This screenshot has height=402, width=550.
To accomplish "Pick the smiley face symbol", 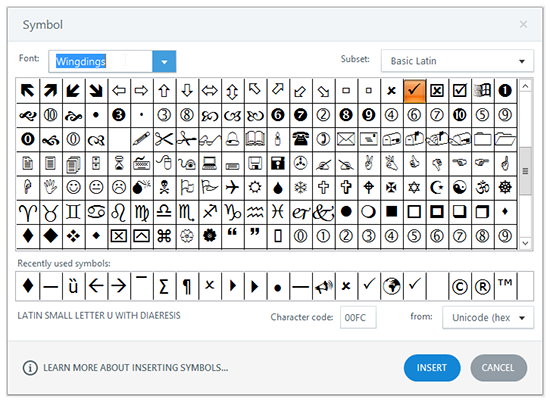I will point(73,187).
